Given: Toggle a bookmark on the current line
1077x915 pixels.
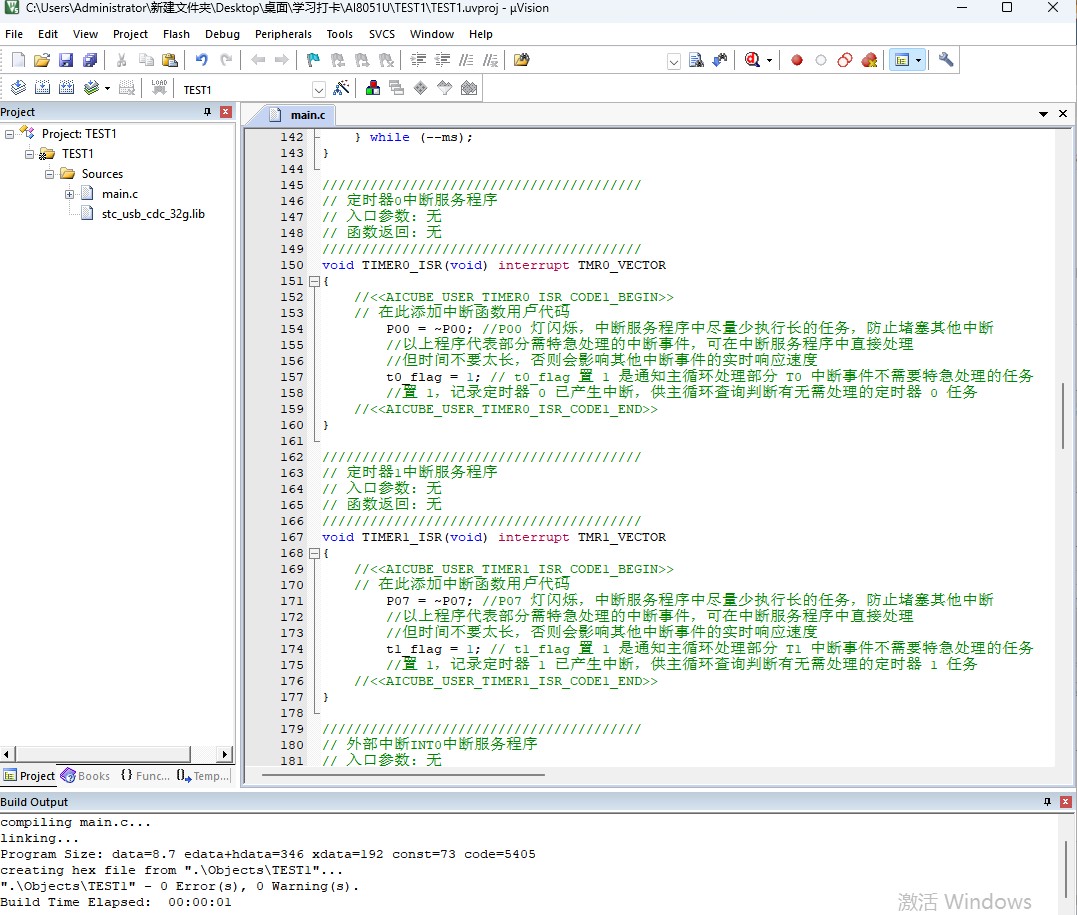Looking at the screenshot, I should point(313,60).
